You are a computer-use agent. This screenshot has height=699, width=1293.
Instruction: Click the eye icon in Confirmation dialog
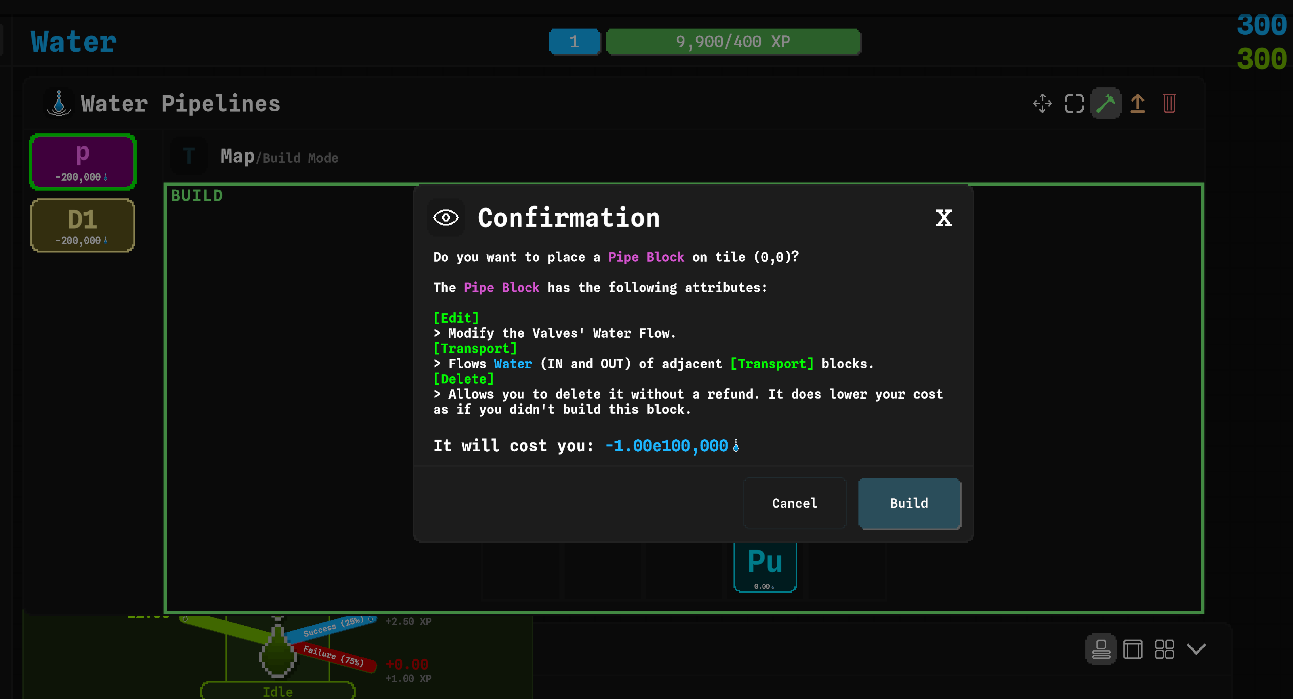point(446,218)
